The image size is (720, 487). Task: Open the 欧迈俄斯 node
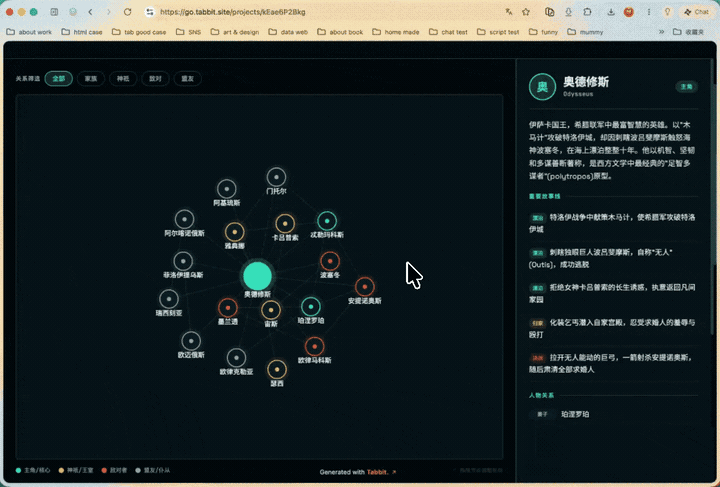191,341
